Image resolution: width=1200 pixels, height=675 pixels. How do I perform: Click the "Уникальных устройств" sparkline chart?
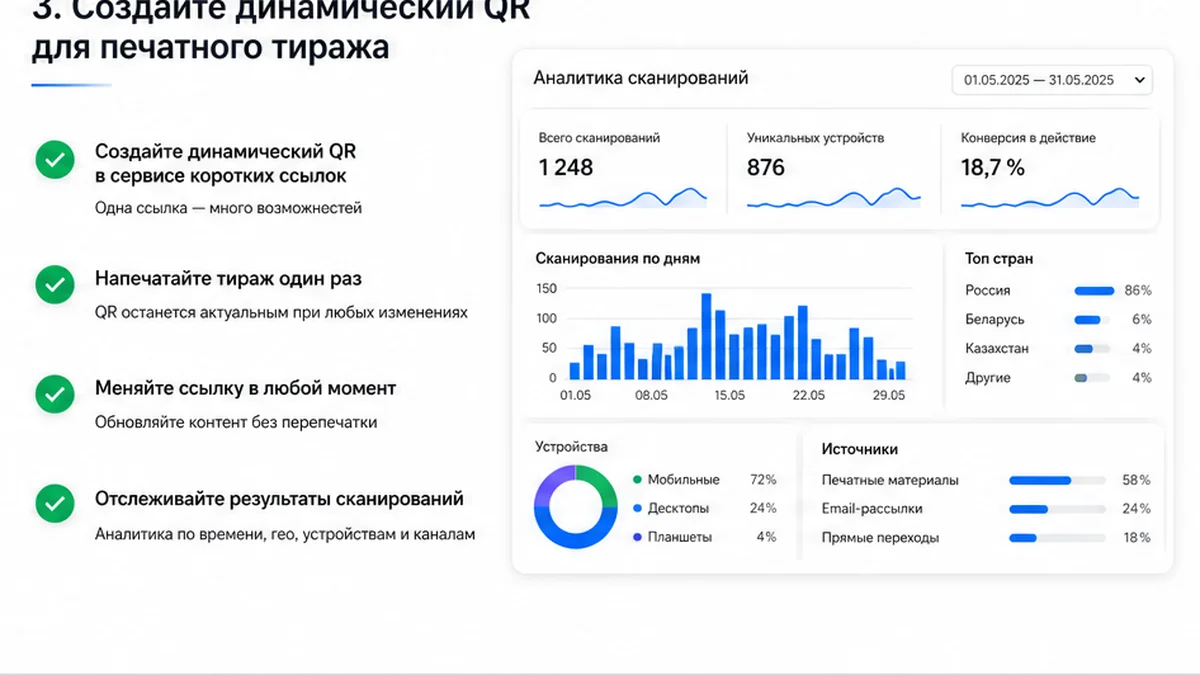(833, 198)
